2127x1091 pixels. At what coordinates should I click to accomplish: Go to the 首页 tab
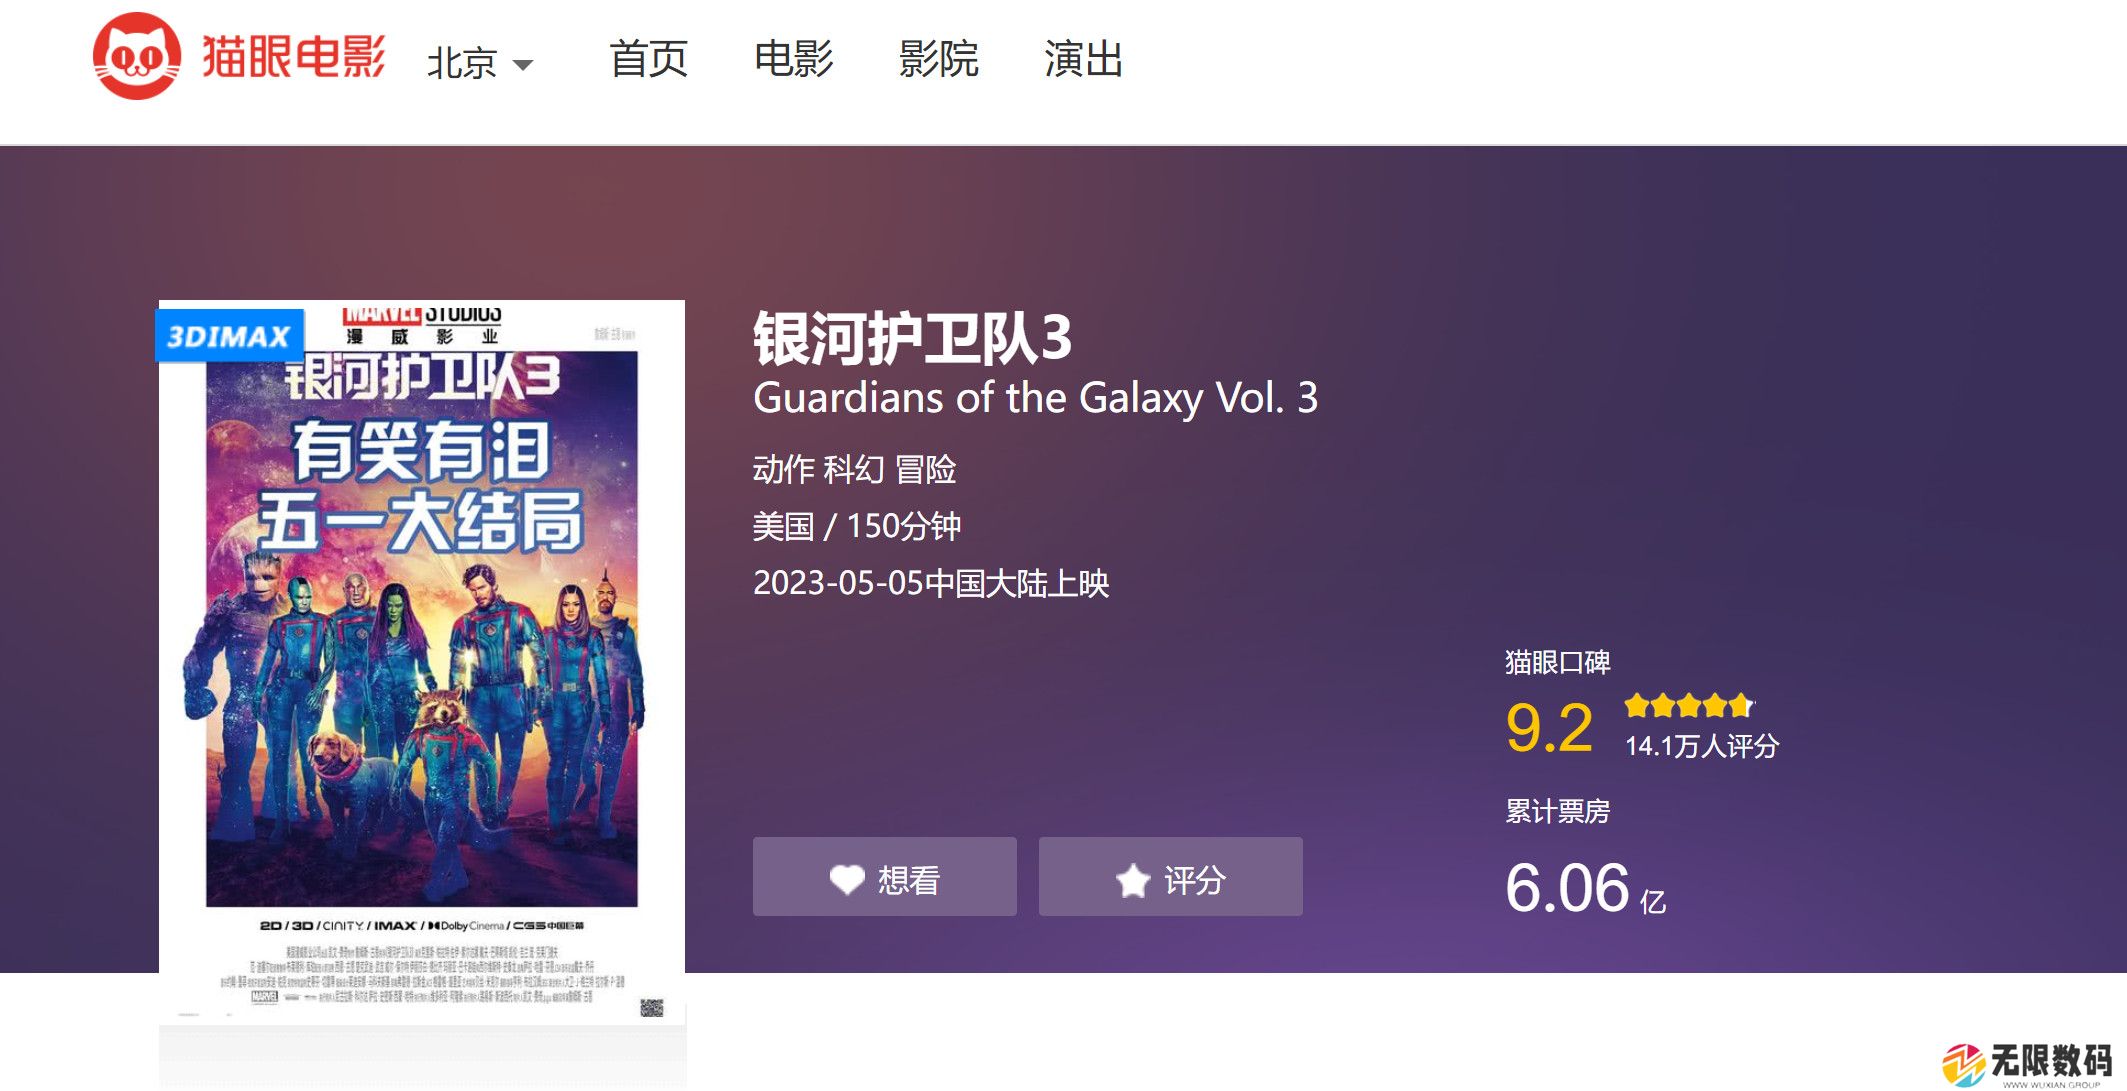pos(649,59)
